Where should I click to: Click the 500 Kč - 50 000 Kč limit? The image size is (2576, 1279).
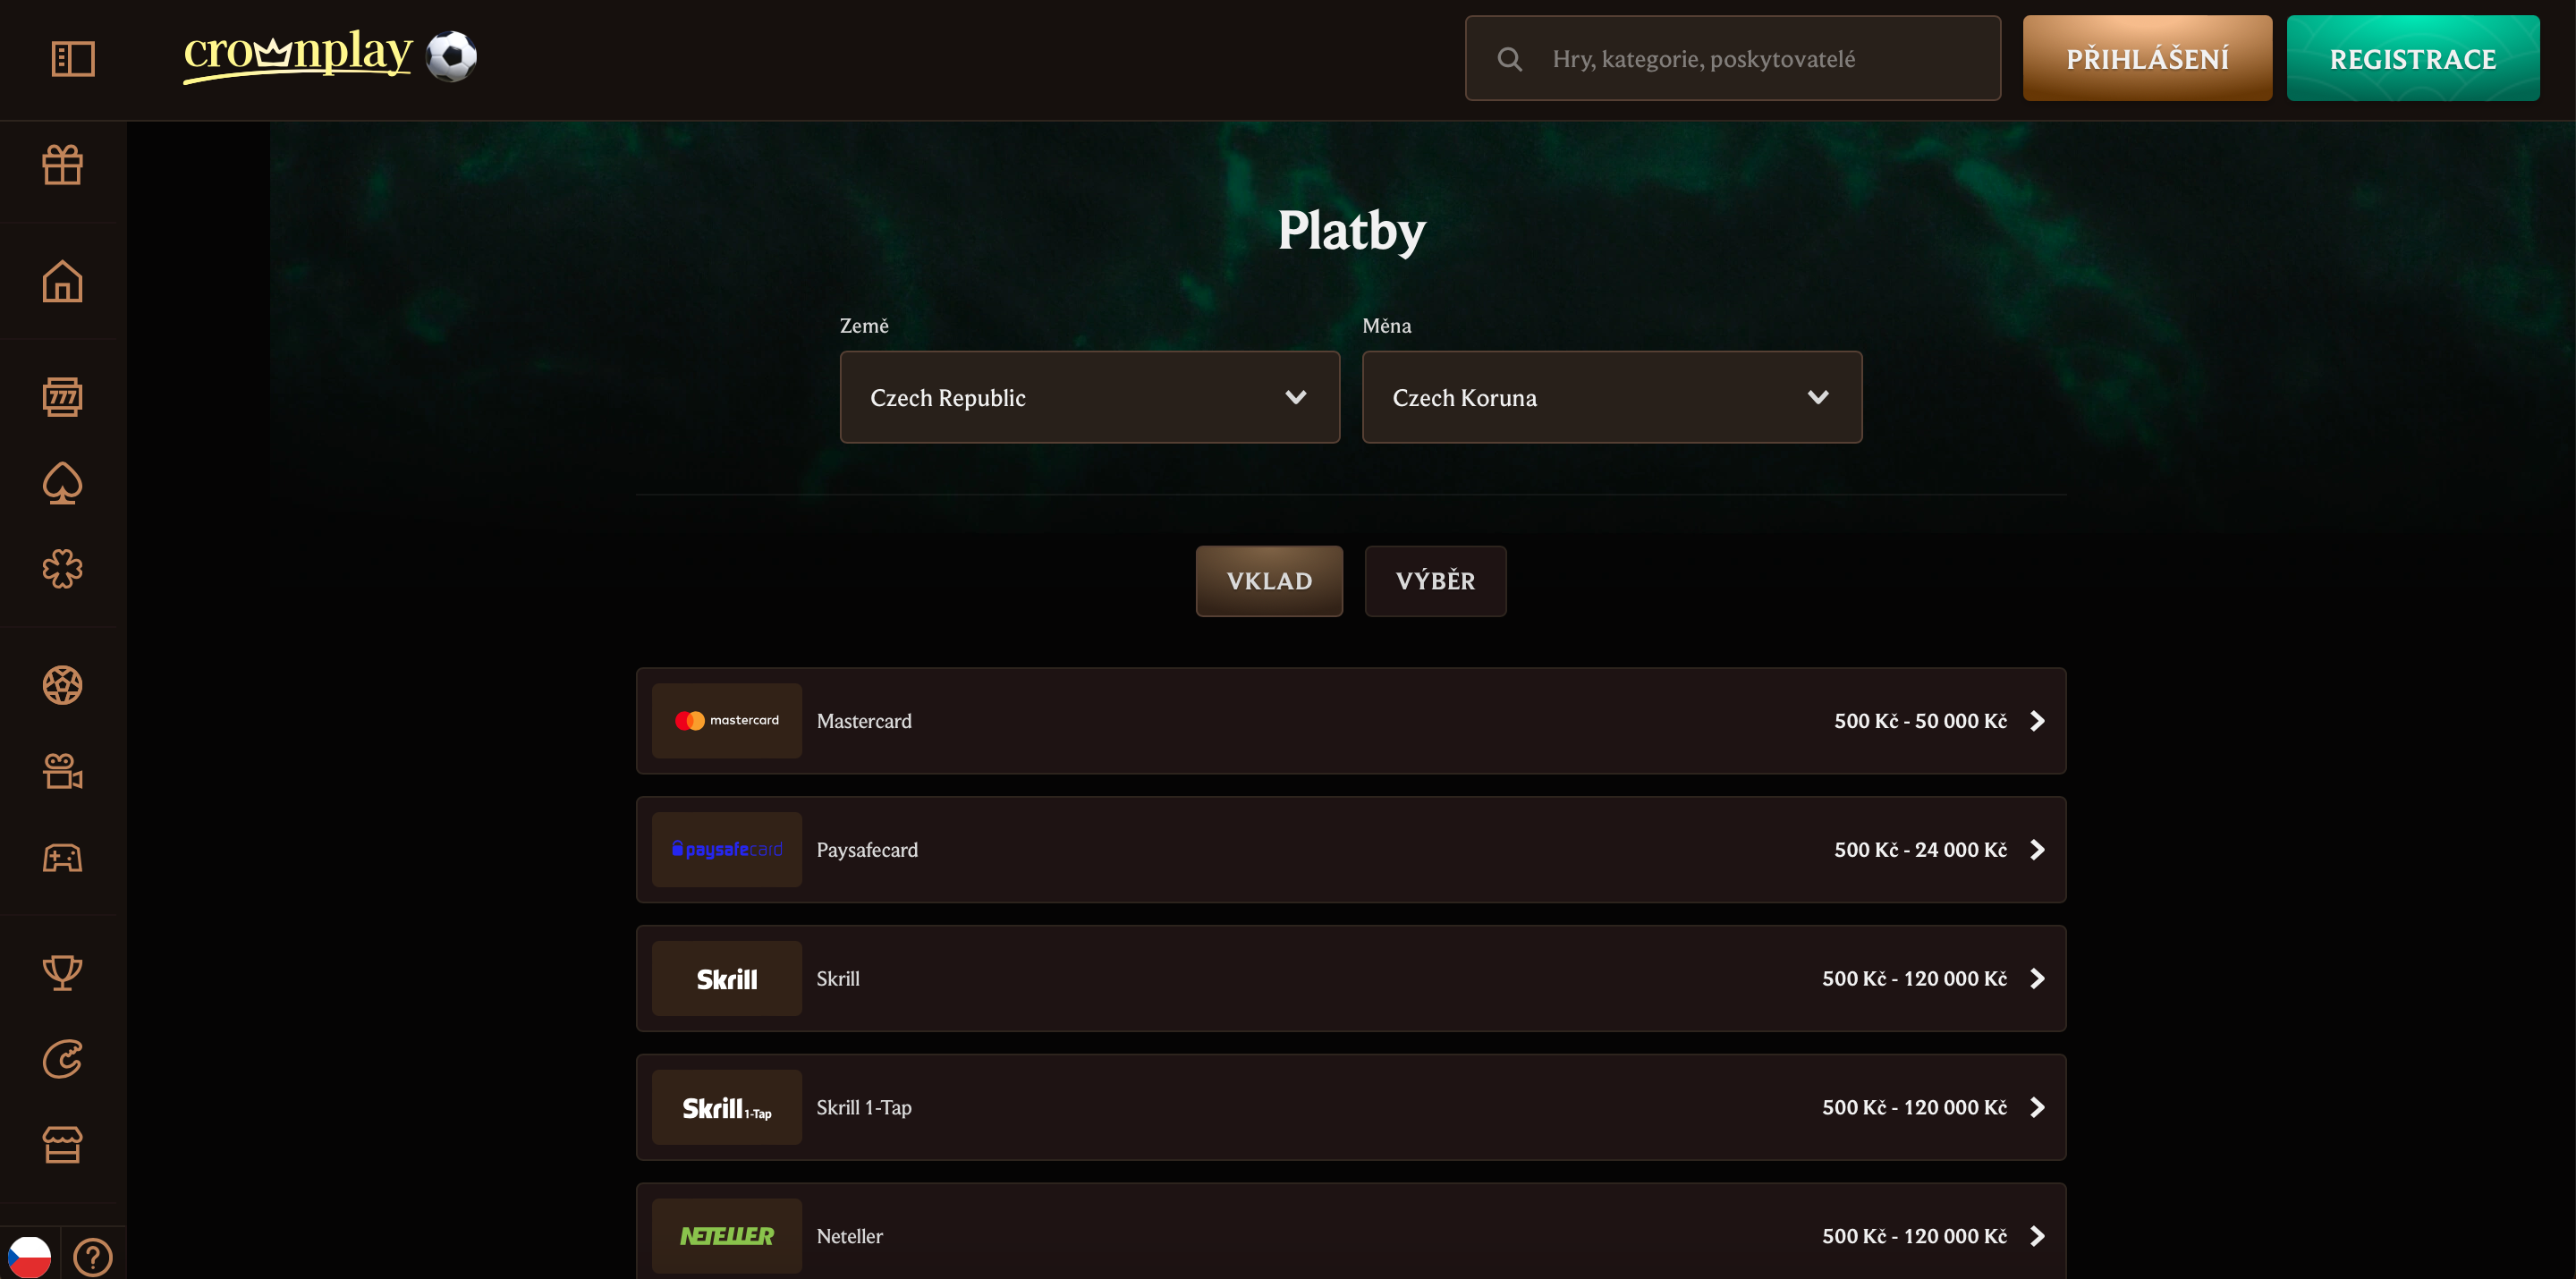click(1920, 721)
